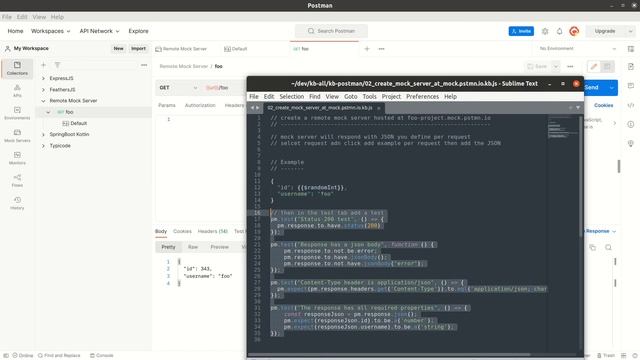640x360 pixels.
Task: Click the New button in workspace
Action: pyautogui.click(x=118, y=49)
